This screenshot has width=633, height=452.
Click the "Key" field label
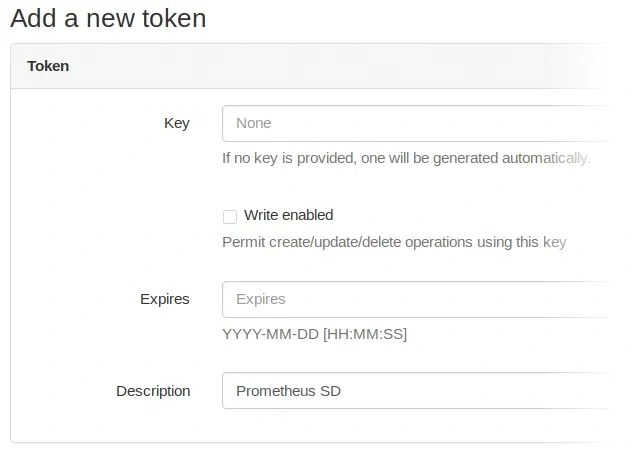click(176, 123)
